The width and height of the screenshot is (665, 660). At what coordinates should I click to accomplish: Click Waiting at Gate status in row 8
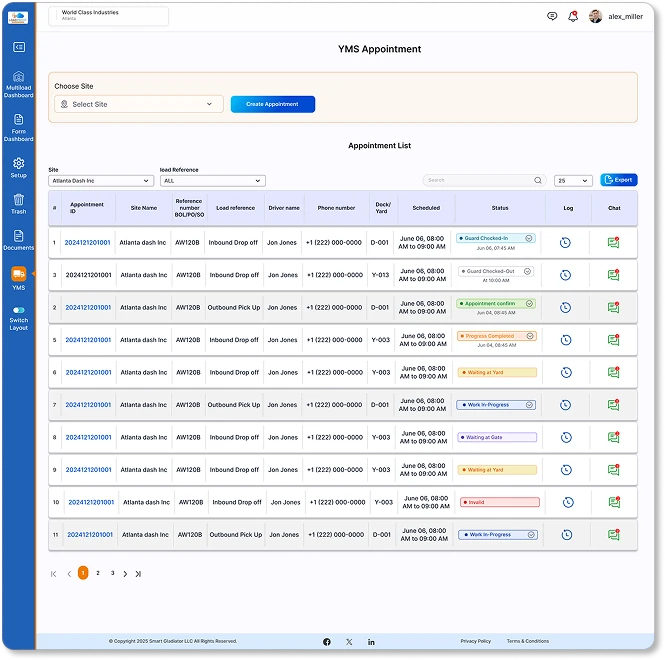497,437
